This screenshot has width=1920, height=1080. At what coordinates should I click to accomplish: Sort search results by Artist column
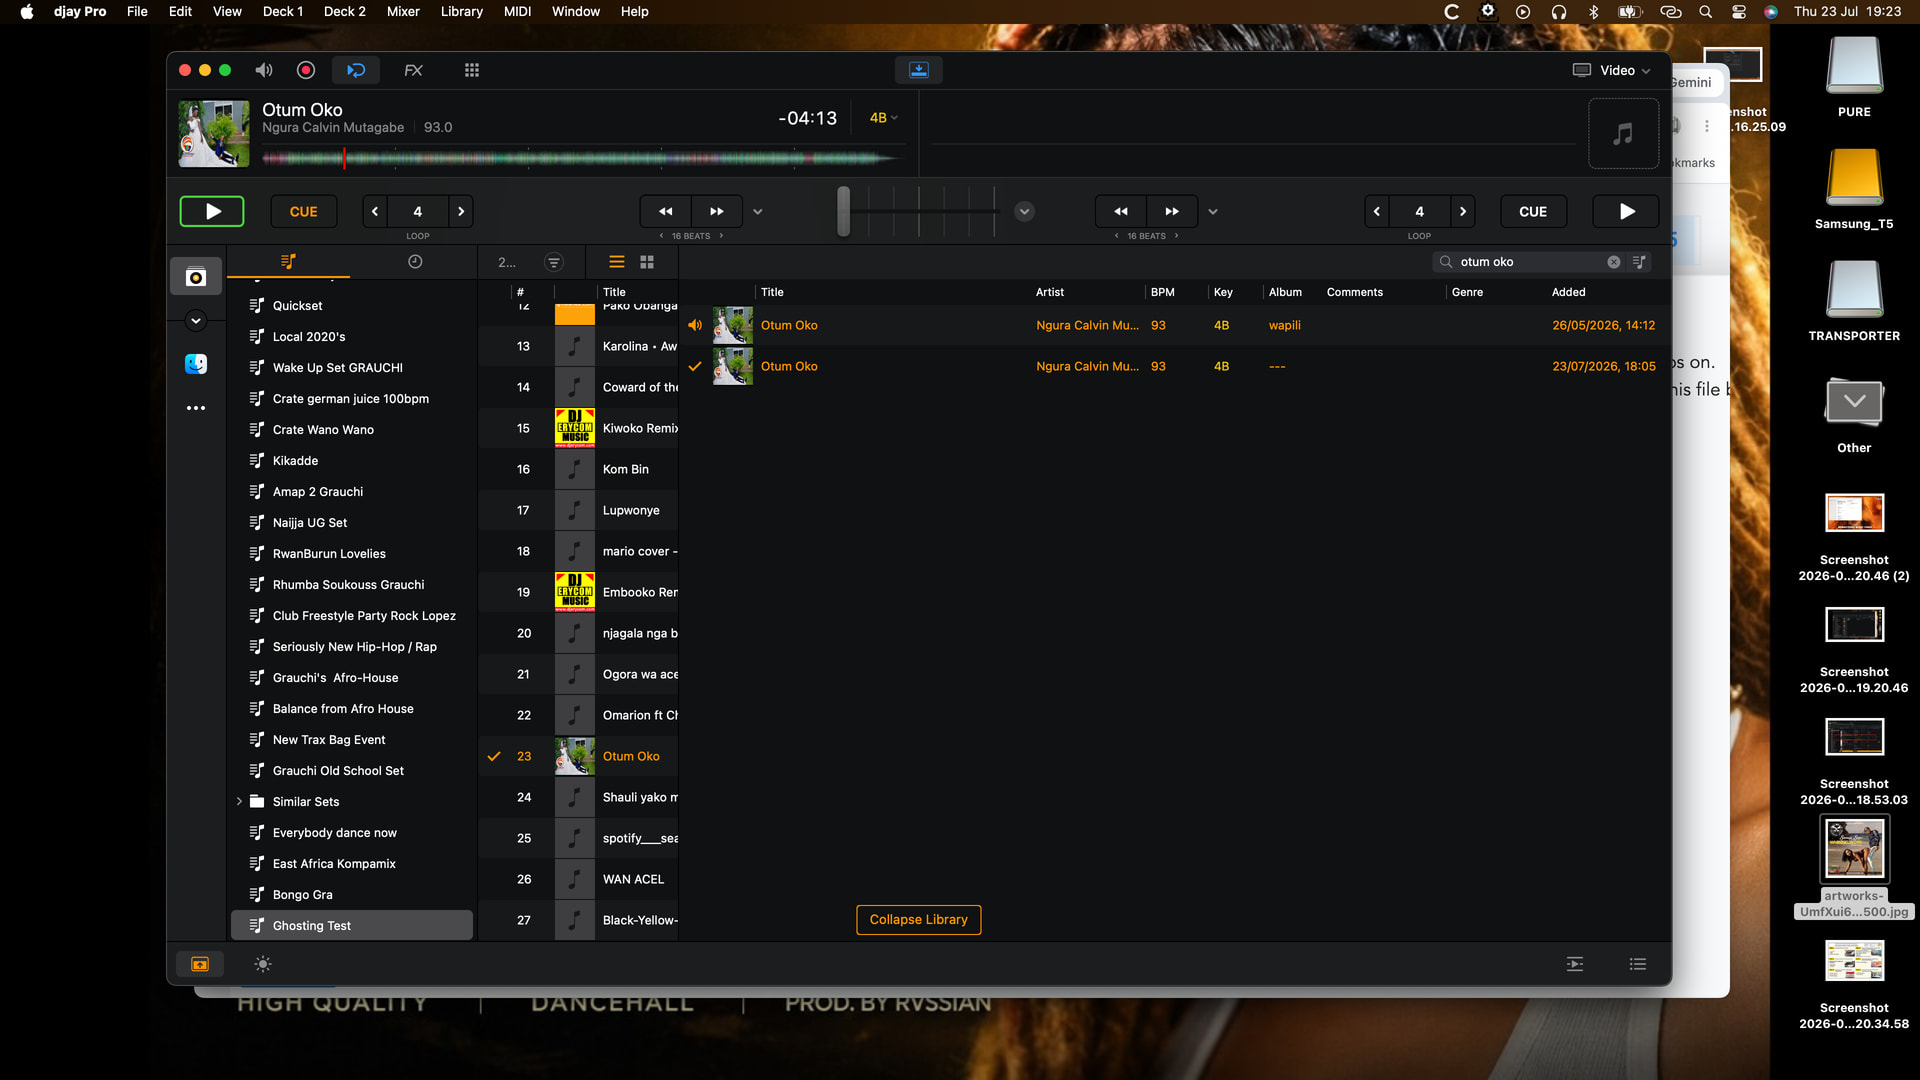(1050, 292)
